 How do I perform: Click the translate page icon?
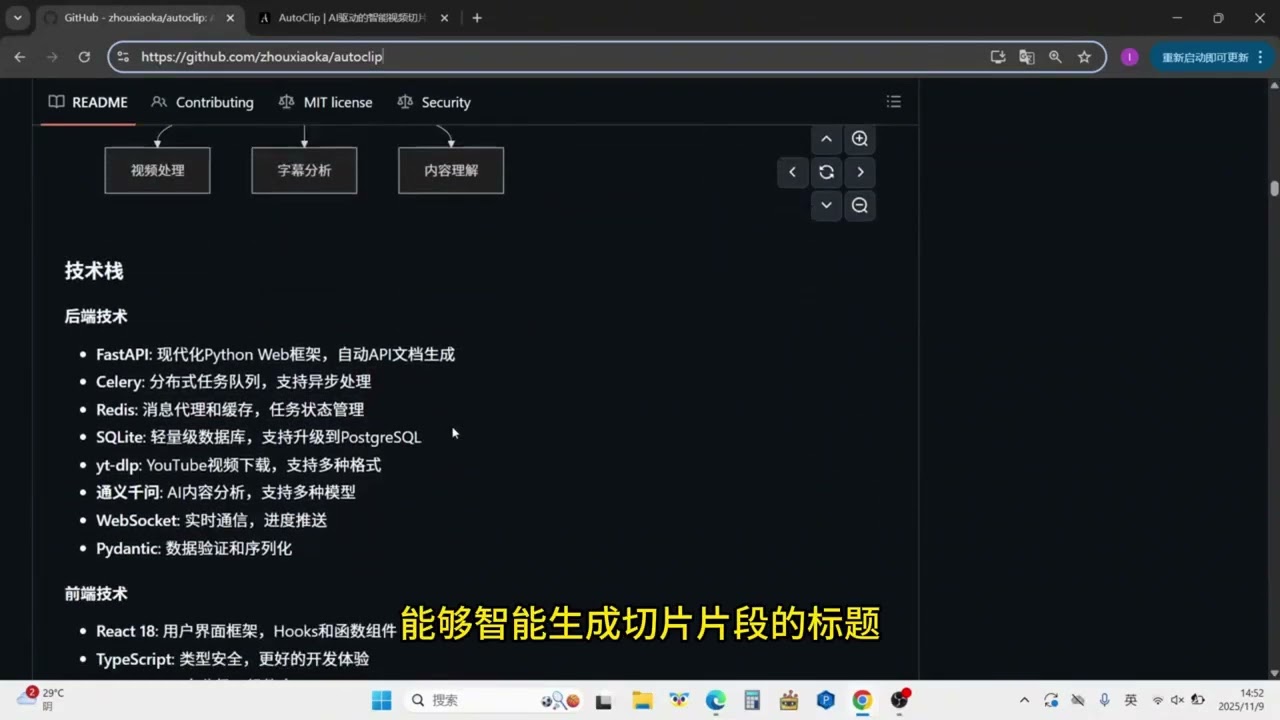pos(1027,57)
